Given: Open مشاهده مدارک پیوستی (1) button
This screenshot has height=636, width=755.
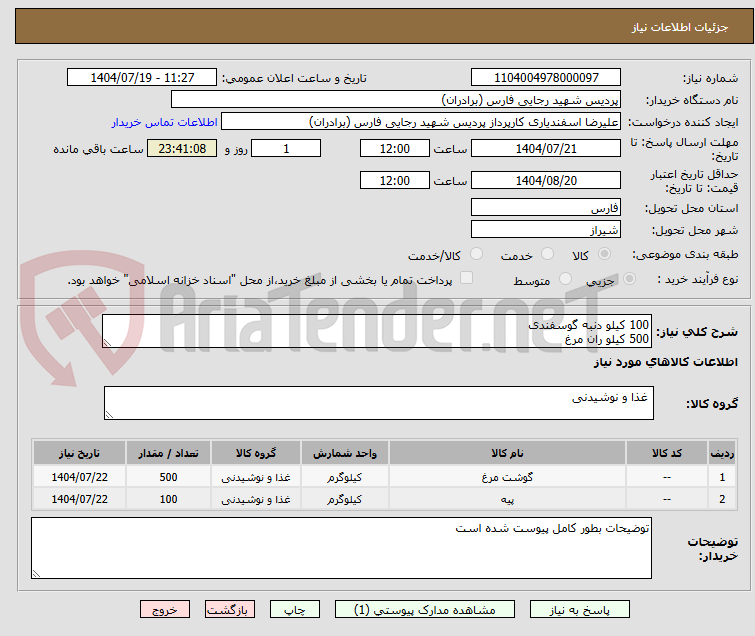Looking at the screenshot, I should point(425,610).
